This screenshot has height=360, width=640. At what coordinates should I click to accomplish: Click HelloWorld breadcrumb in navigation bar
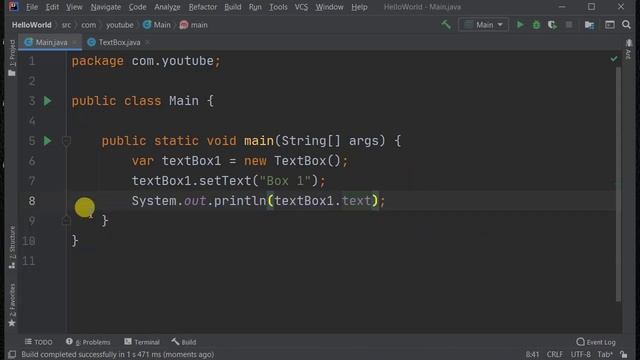click(32, 25)
